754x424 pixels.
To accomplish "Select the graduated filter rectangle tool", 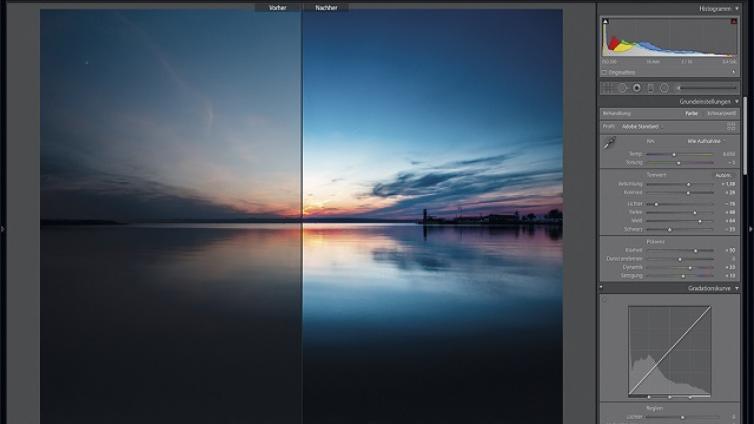I will (x=651, y=88).
